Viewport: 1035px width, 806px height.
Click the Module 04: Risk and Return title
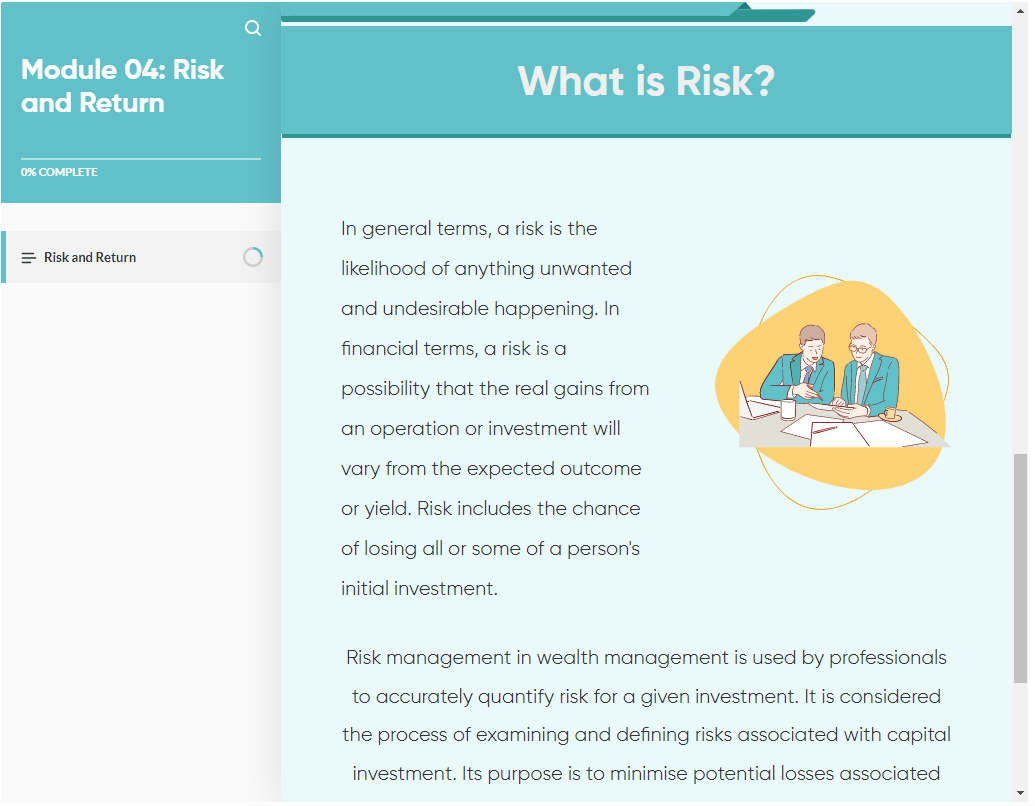[x=123, y=86]
